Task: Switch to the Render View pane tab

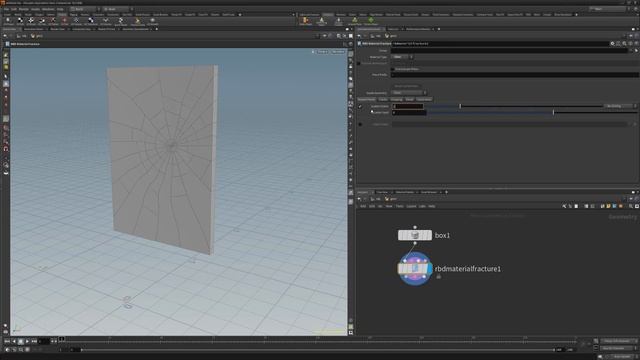Action: [57, 29]
